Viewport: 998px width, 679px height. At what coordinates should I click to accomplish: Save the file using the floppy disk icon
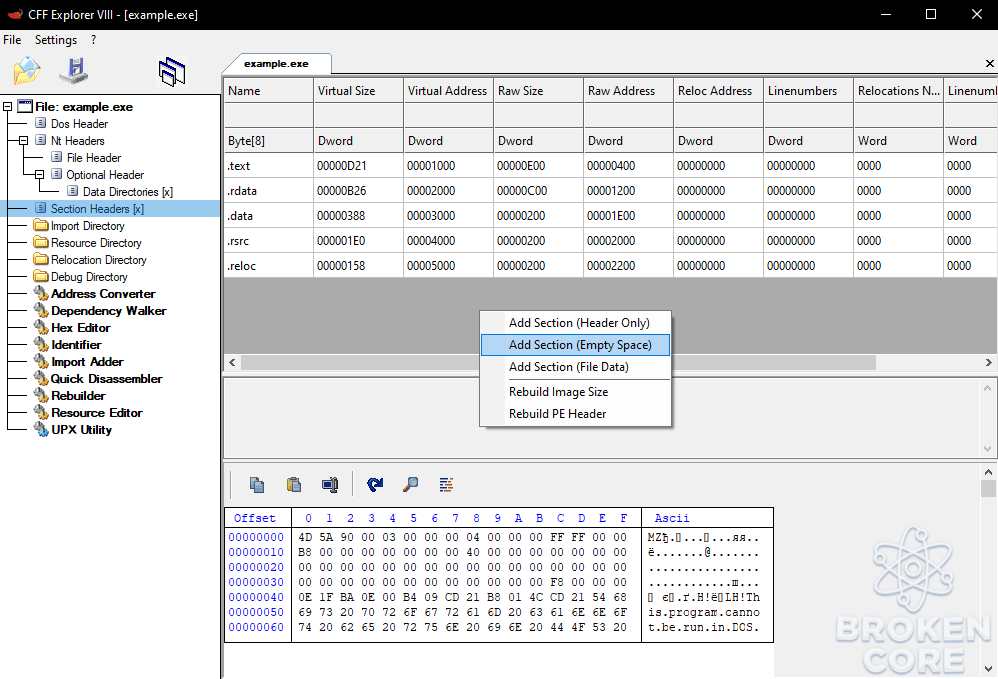tap(74, 71)
